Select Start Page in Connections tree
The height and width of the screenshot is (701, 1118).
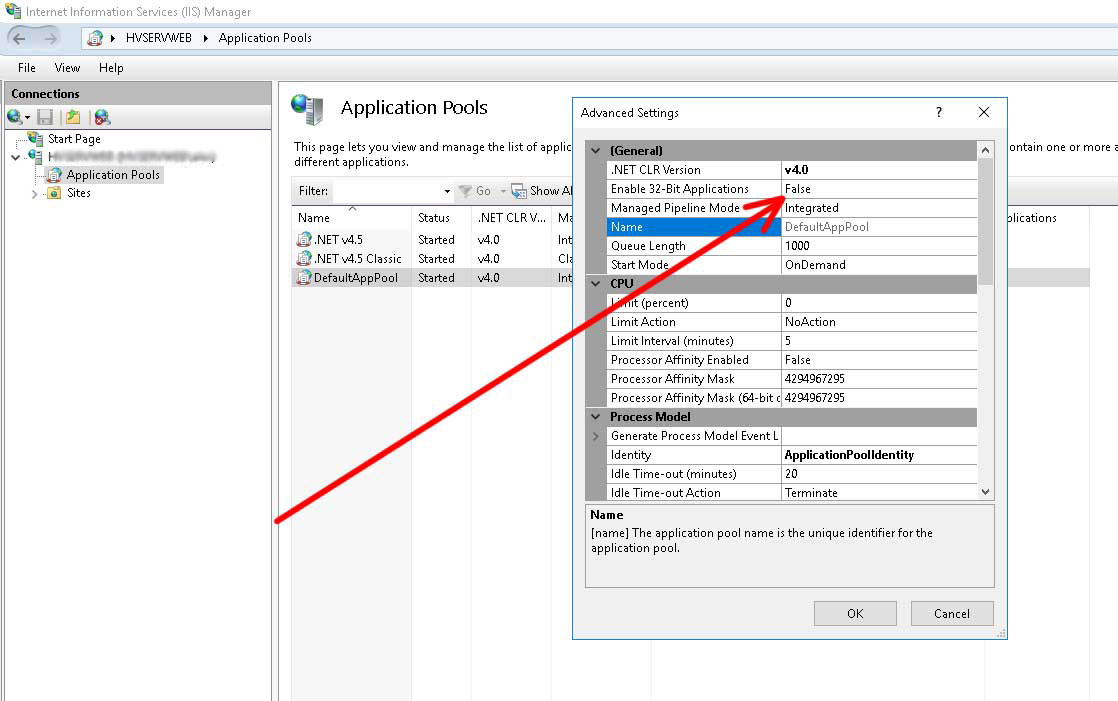click(74, 139)
